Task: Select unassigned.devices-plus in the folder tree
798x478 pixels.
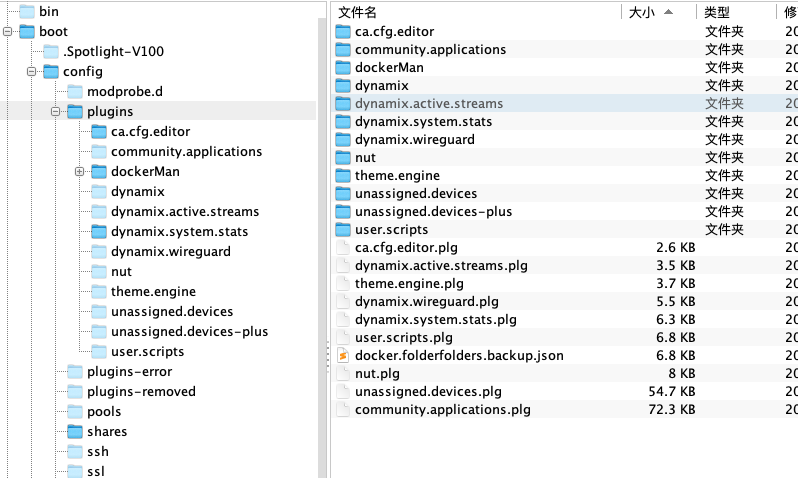Action: tap(189, 331)
